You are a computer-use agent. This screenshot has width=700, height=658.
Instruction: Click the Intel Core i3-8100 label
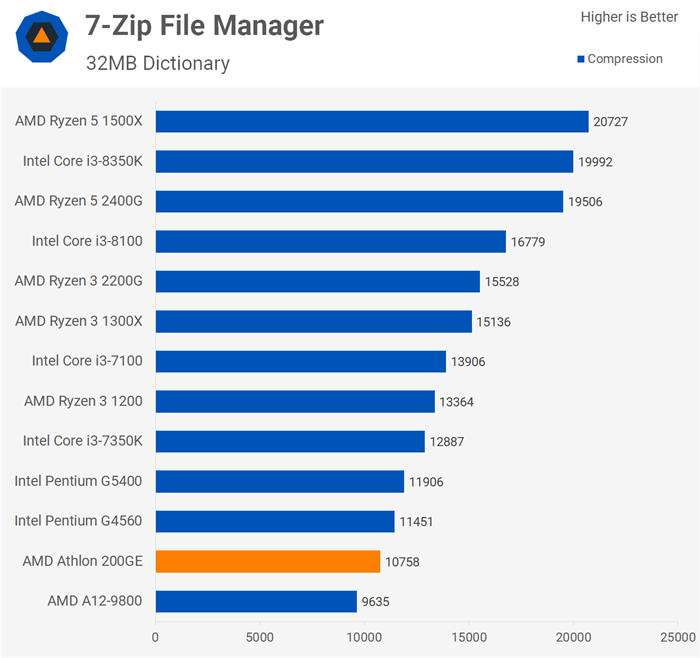pos(87,241)
